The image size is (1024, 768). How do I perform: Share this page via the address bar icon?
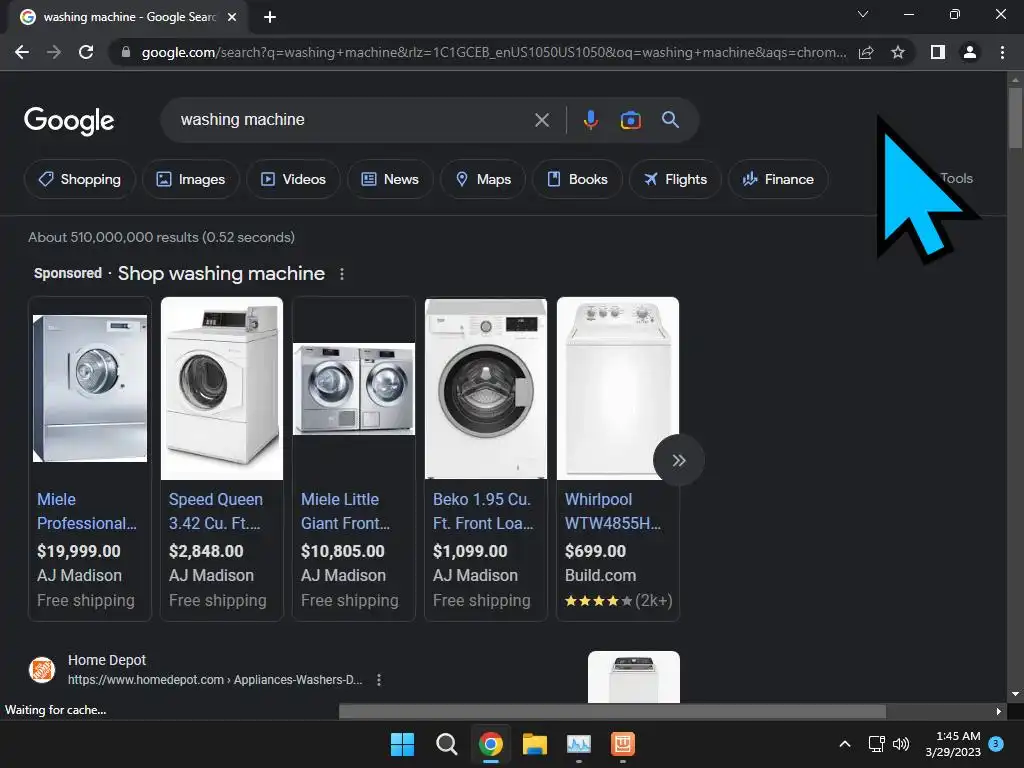866,52
